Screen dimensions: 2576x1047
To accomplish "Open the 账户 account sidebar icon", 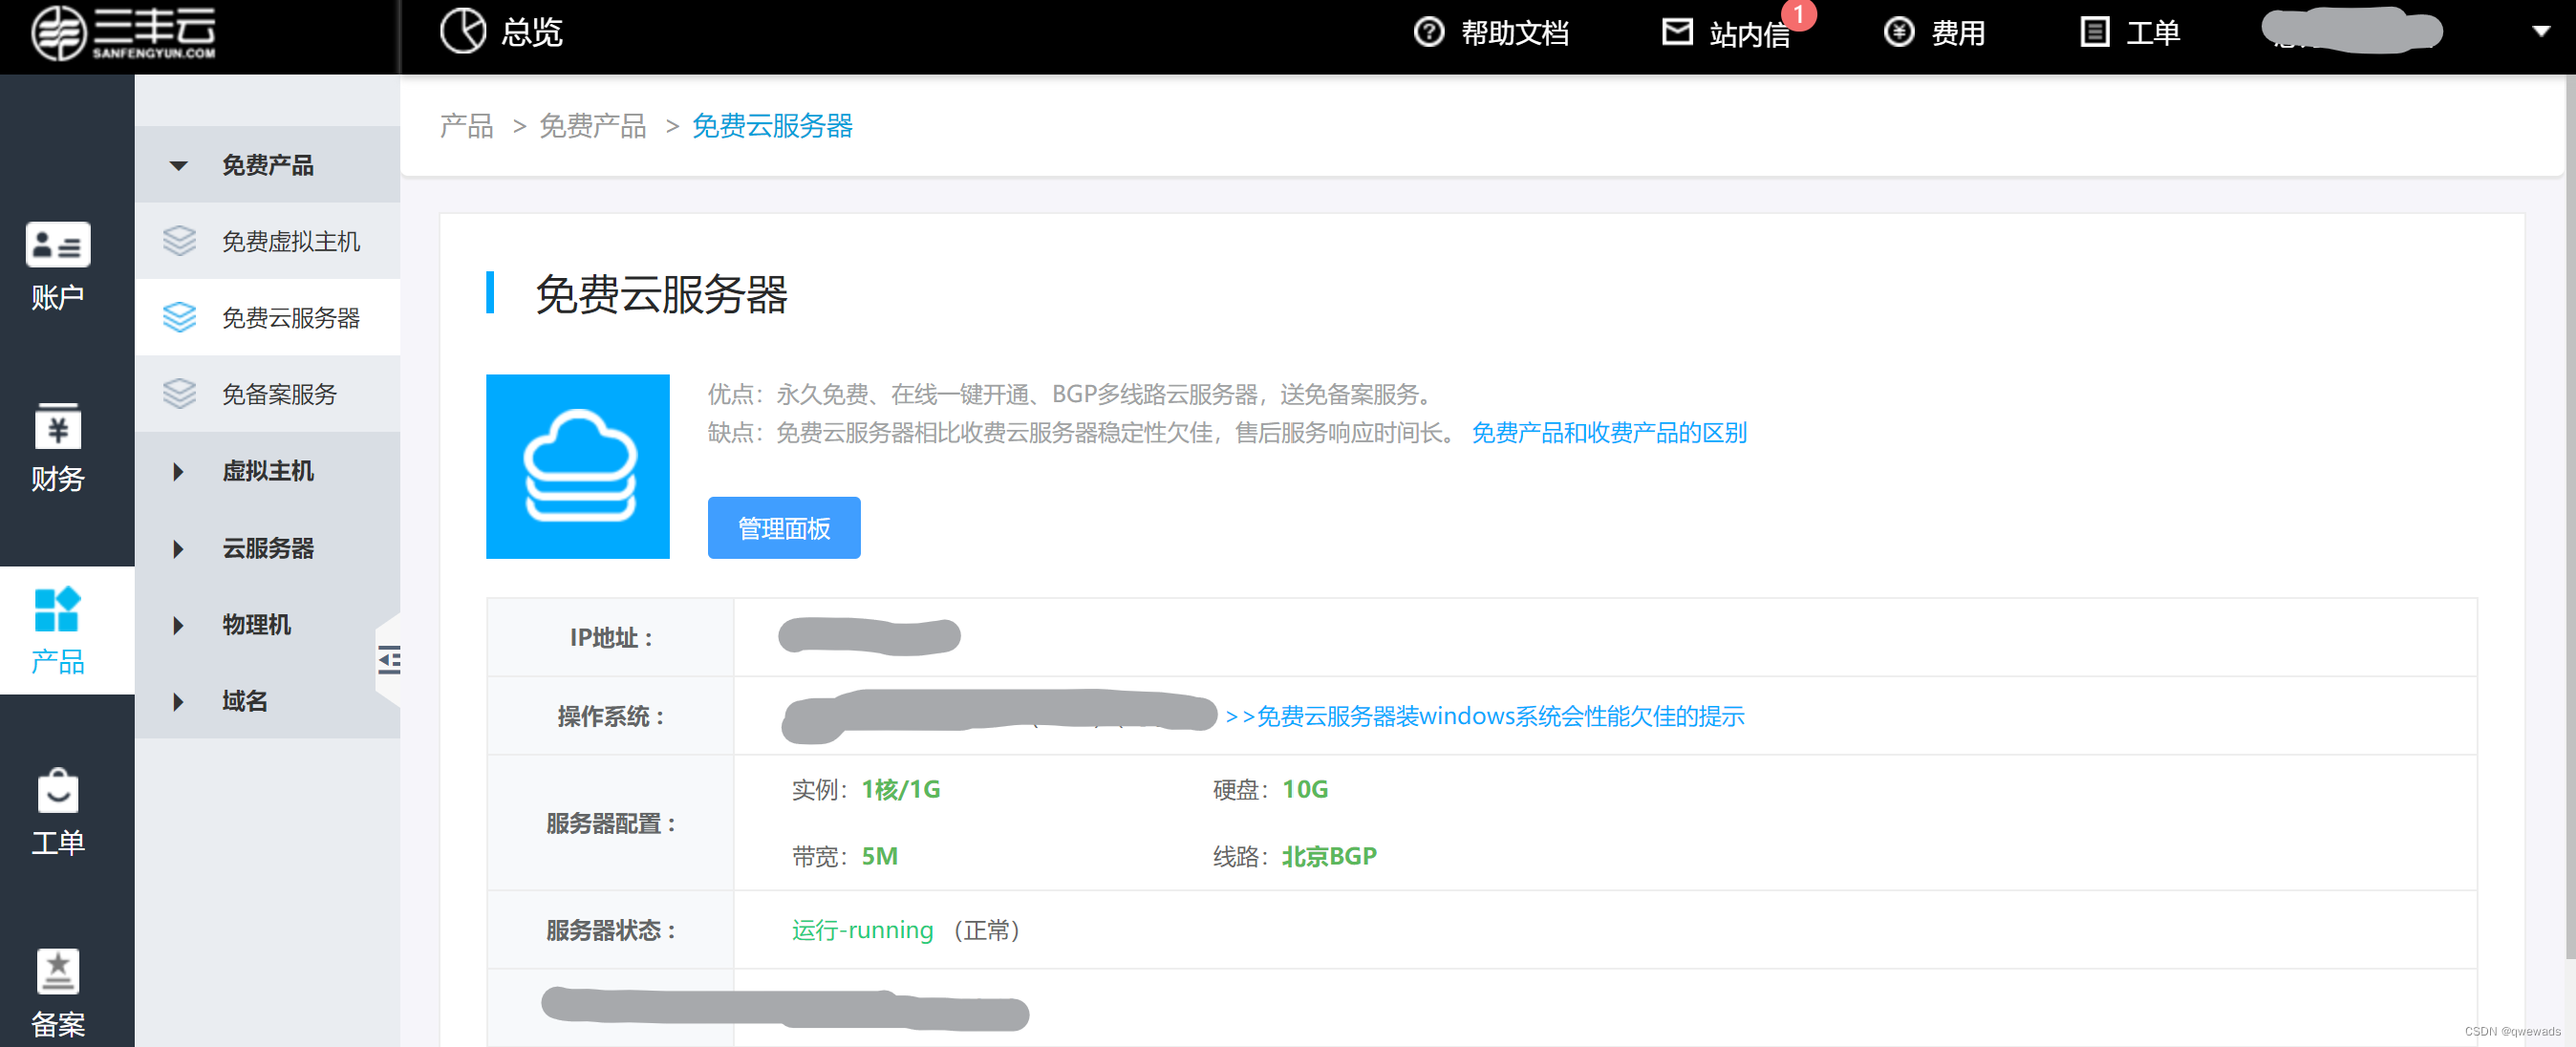I will click(x=58, y=245).
